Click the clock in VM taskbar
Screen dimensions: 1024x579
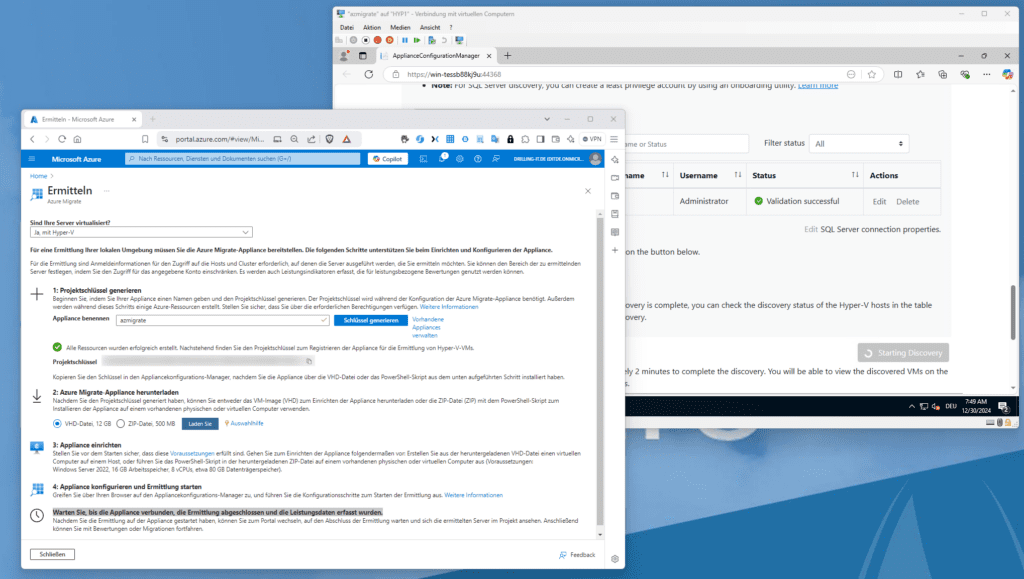(976, 406)
